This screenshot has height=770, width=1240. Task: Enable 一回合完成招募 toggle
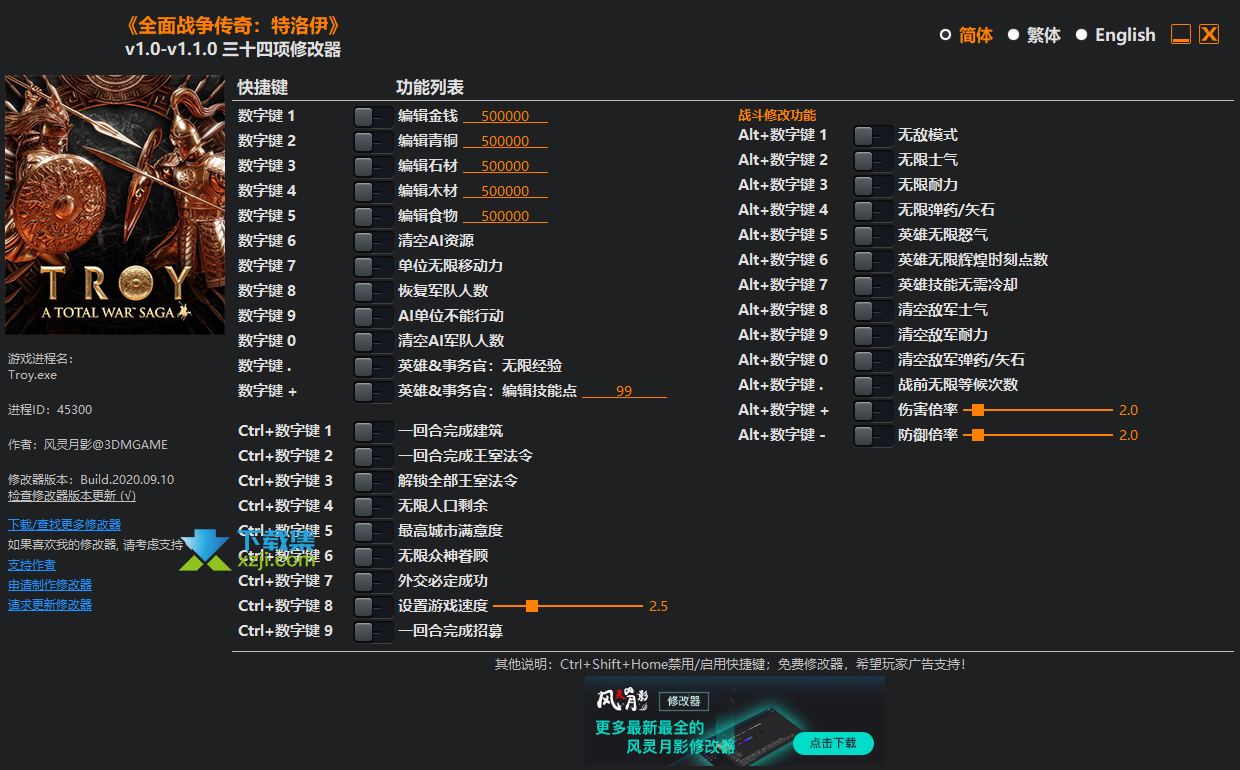[x=373, y=631]
